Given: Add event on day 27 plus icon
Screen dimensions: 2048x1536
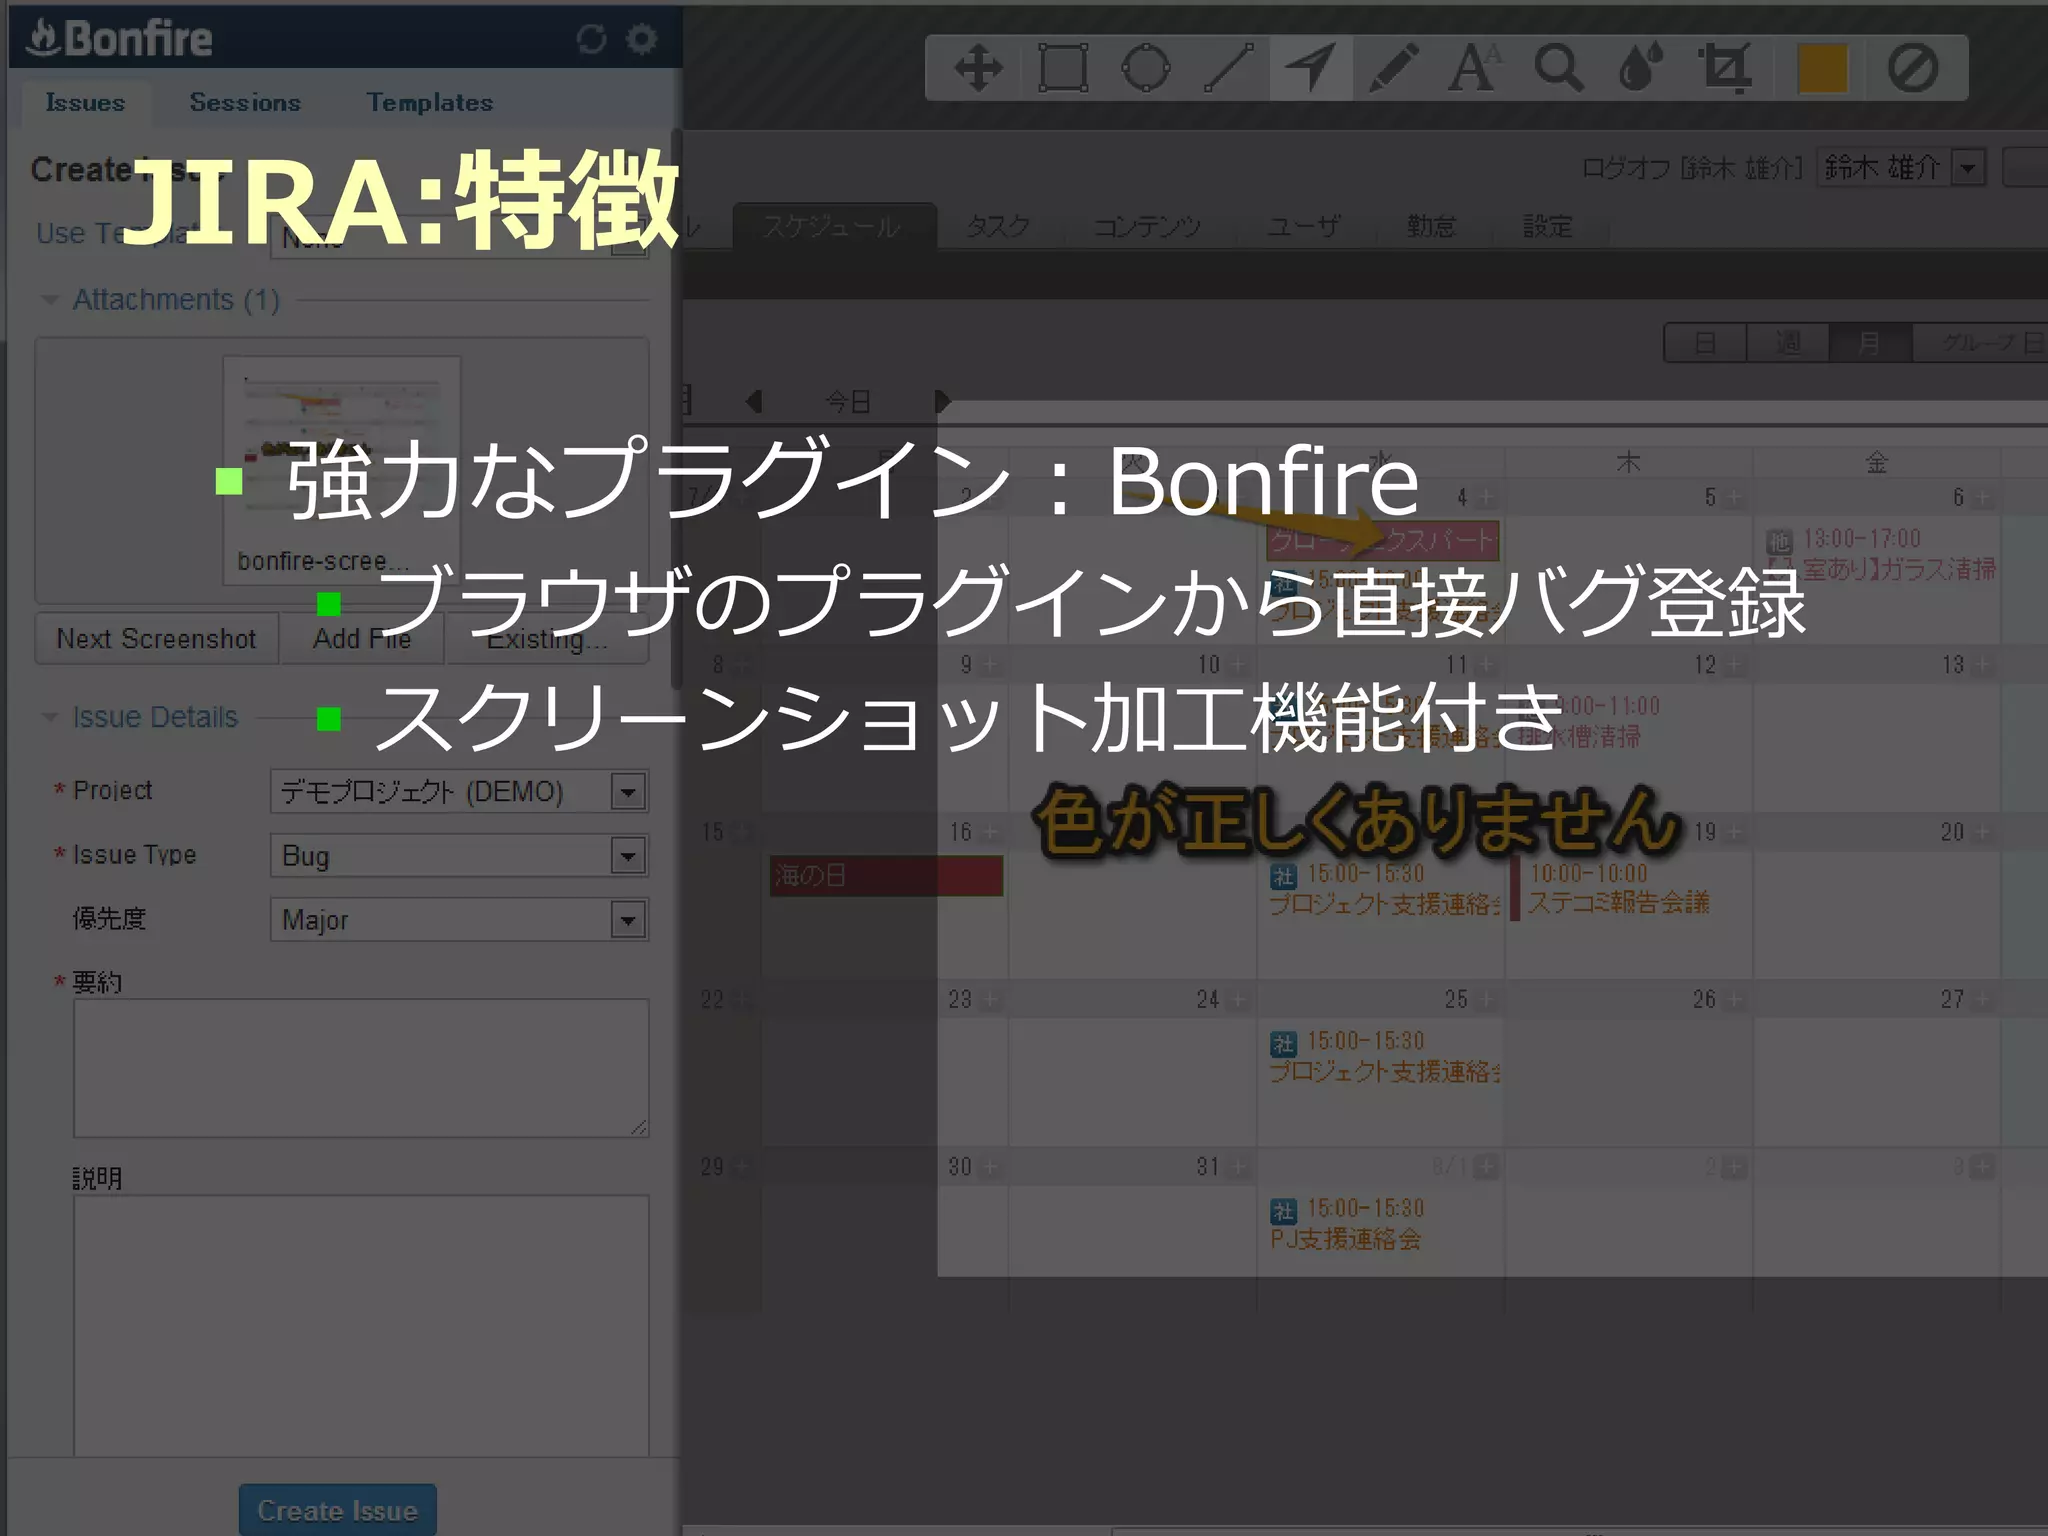Looking at the screenshot, I should click(x=1982, y=999).
